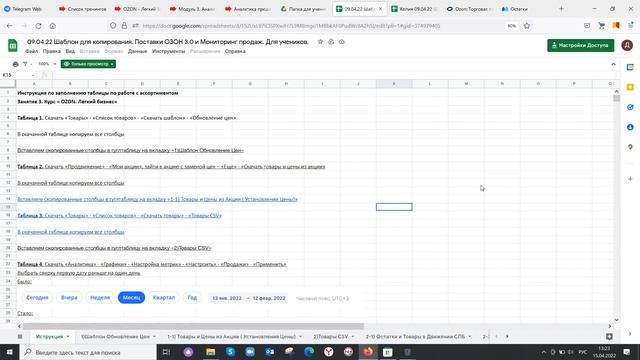Open the 'Иструкция' sheet tab menu arrow
Screen dimensions: 640x360
[68, 336]
